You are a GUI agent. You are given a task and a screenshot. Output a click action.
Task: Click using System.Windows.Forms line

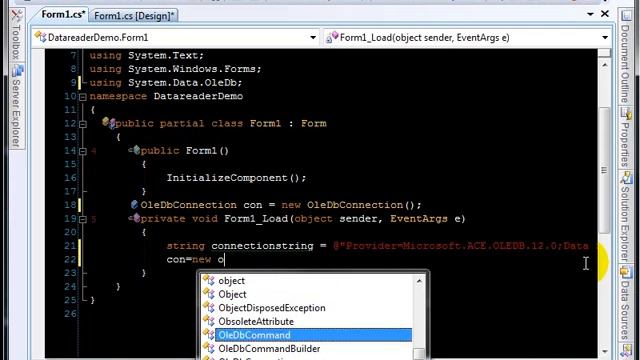(176, 69)
